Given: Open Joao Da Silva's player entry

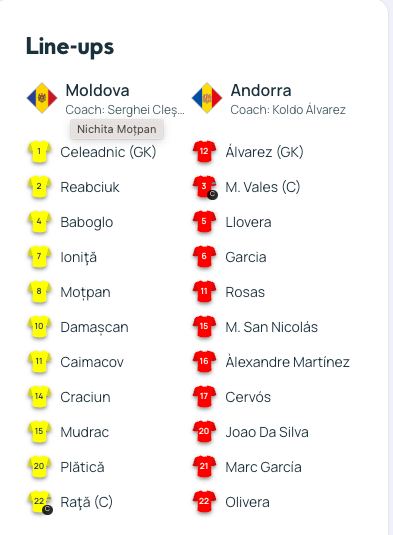Looking at the screenshot, I should point(267,432).
